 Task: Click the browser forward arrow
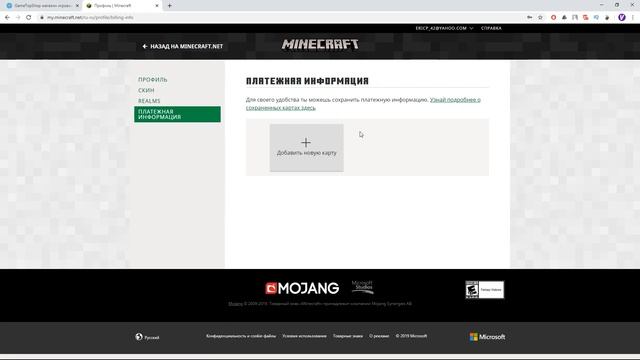pos(18,18)
